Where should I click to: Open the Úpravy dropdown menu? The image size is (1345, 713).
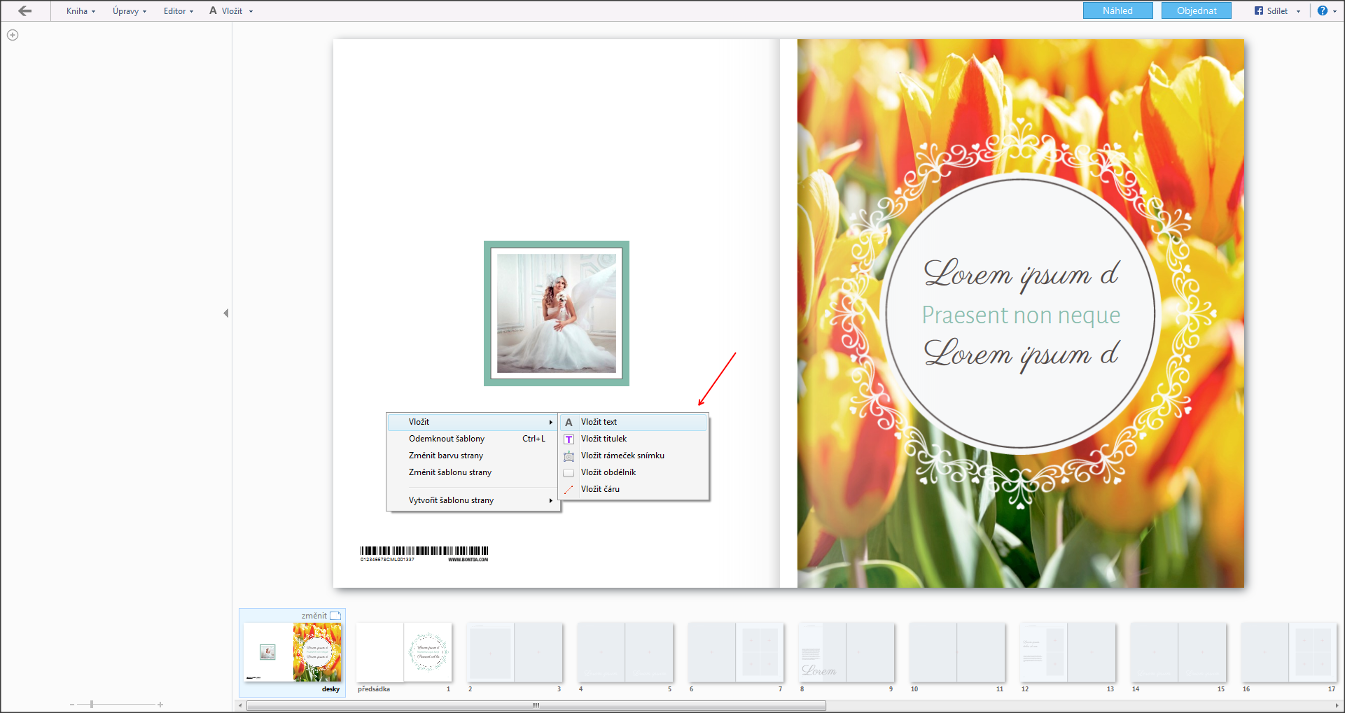coord(130,11)
